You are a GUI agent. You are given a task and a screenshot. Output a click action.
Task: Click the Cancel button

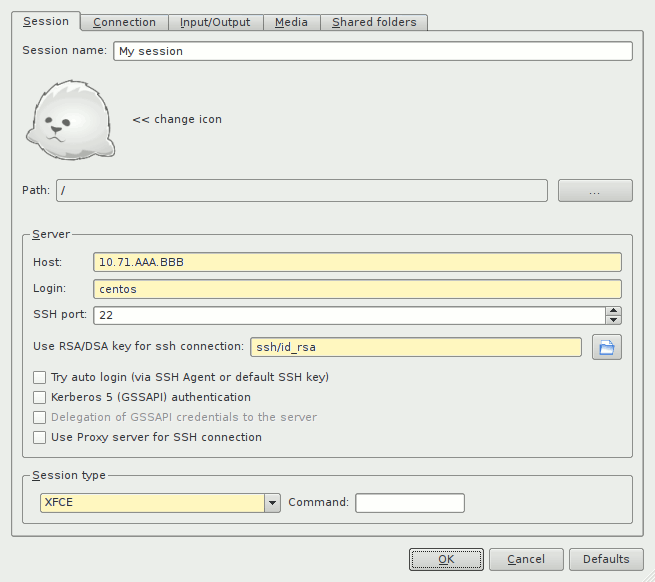pos(525,559)
